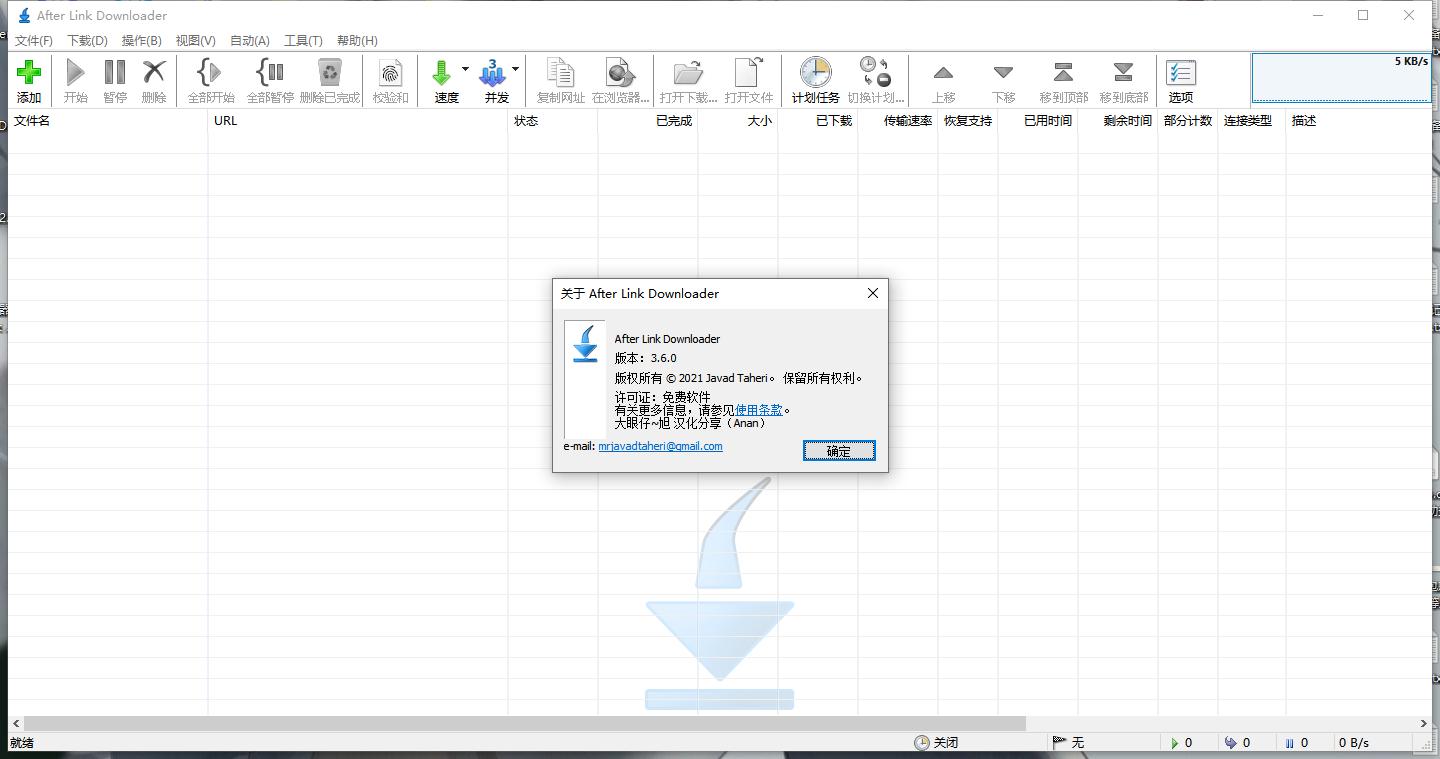1440x759 pixels.
Task: Click the 5 KB/s speed graph panel
Action: [x=1341, y=77]
